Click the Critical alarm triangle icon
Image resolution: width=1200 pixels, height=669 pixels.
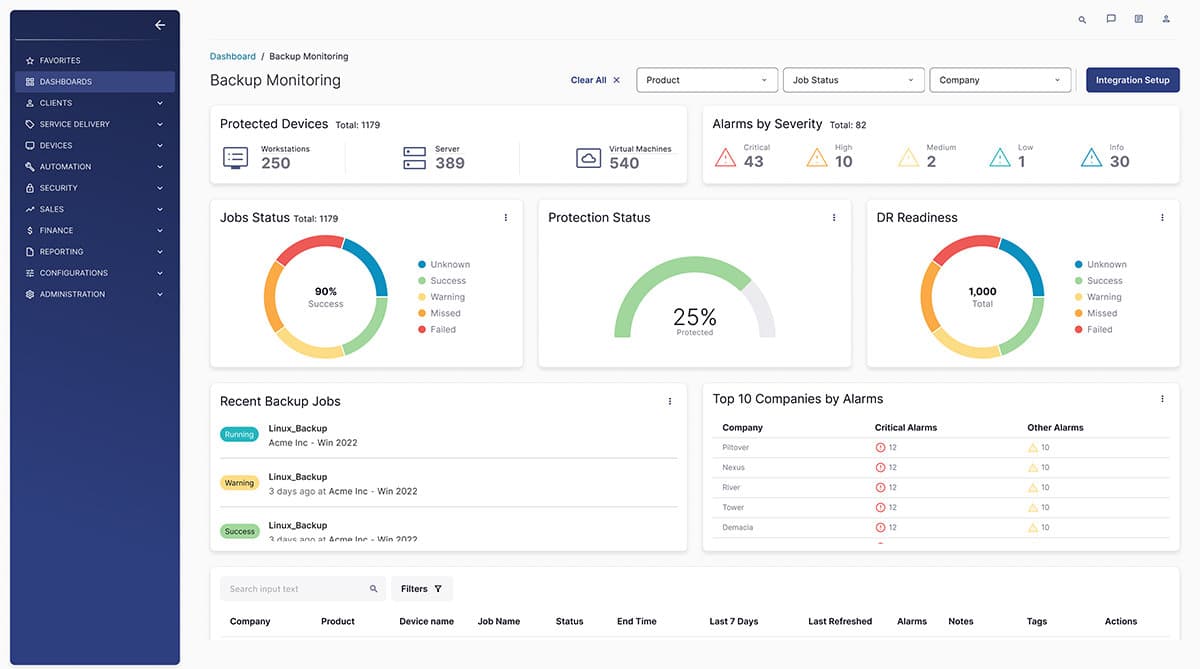(725, 157)
